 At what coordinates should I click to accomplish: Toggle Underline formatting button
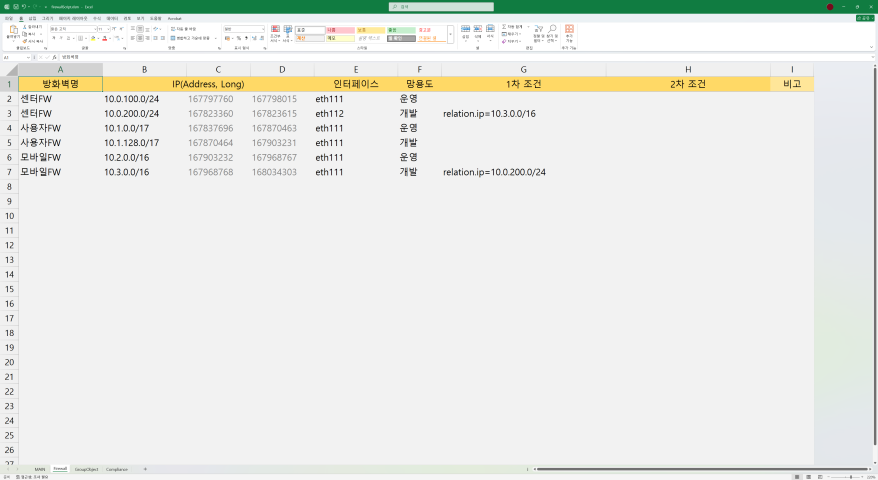coord(68,38)
